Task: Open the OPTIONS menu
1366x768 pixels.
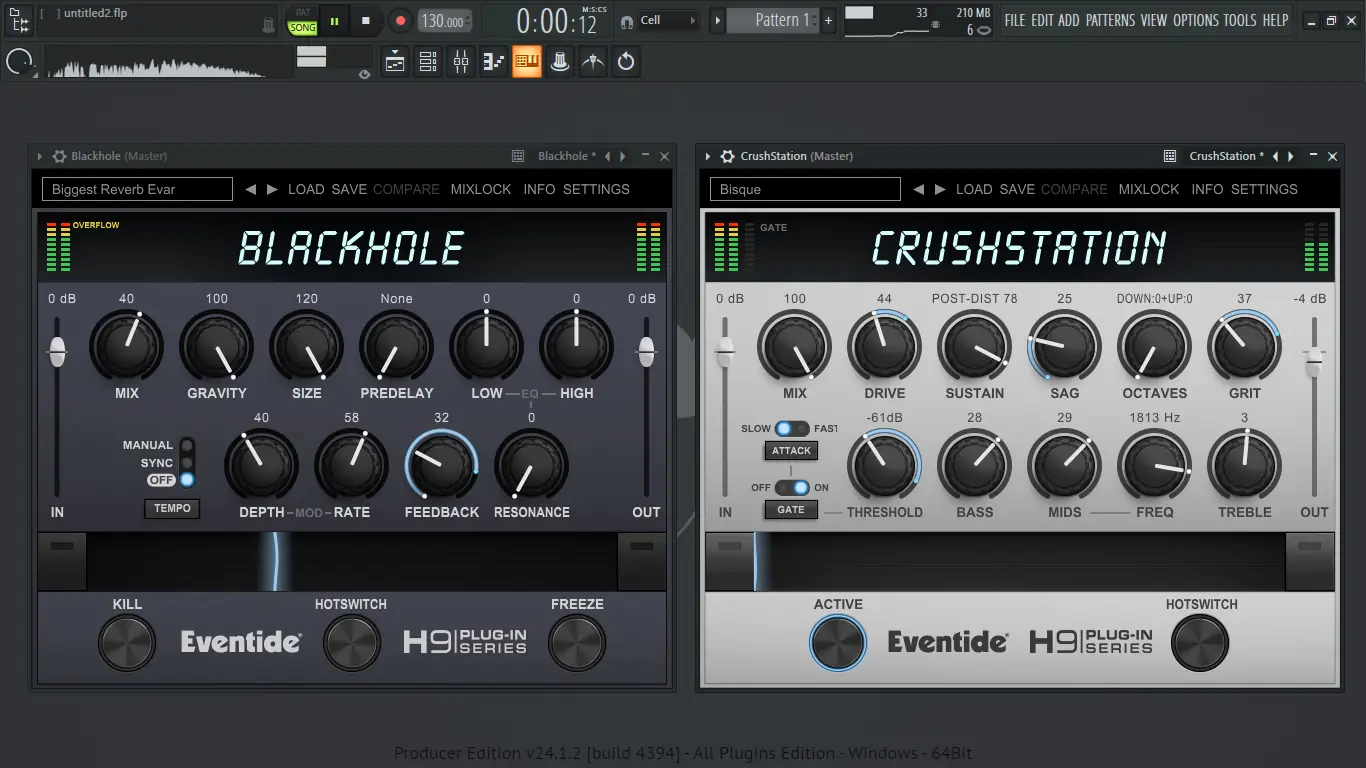Action: pyautogui.click(x=1196, y=20)
